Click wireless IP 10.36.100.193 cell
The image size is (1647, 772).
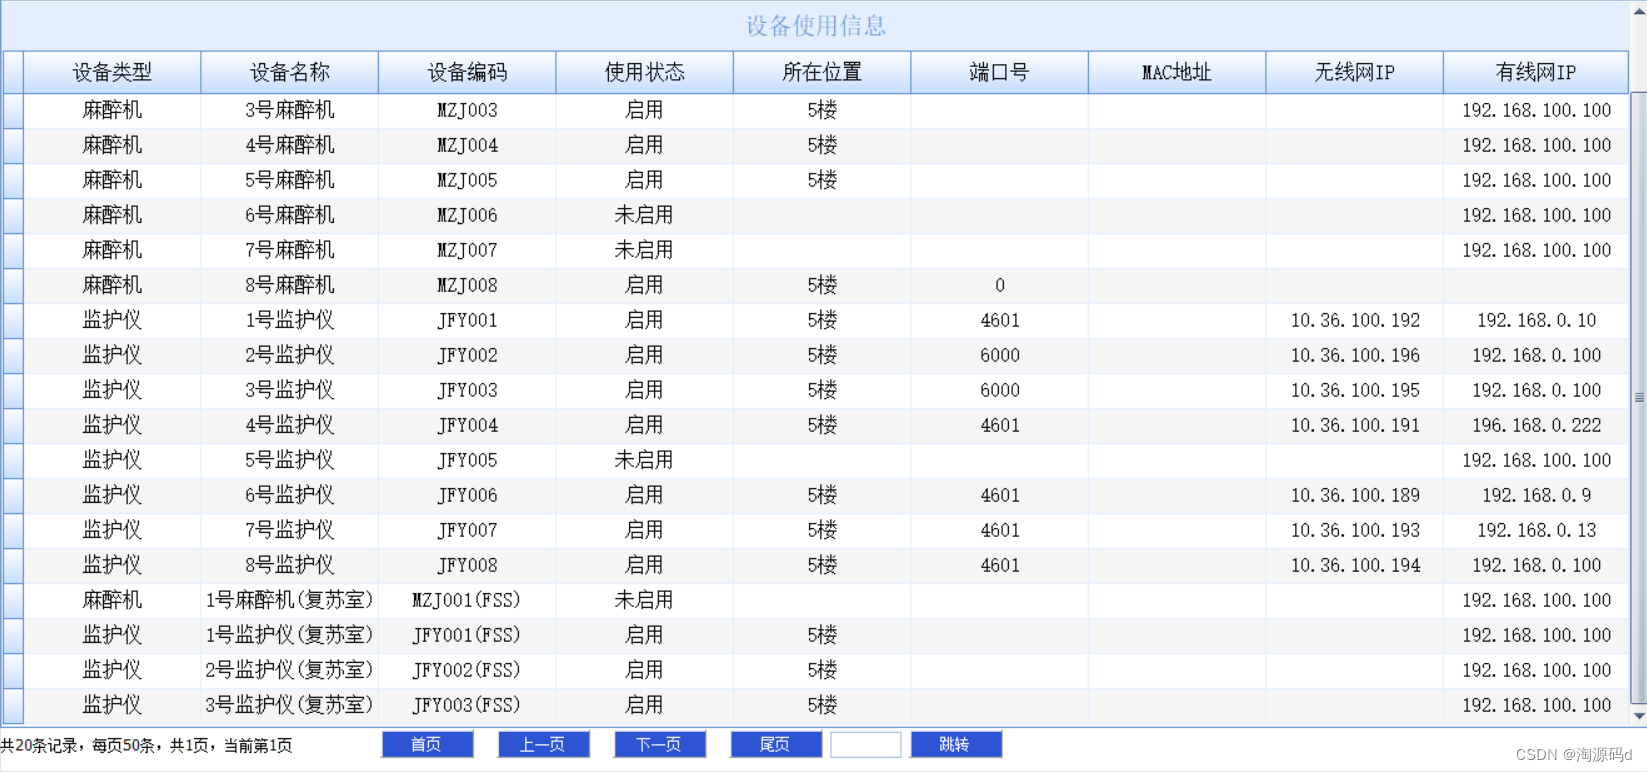tap(1355, 530)
